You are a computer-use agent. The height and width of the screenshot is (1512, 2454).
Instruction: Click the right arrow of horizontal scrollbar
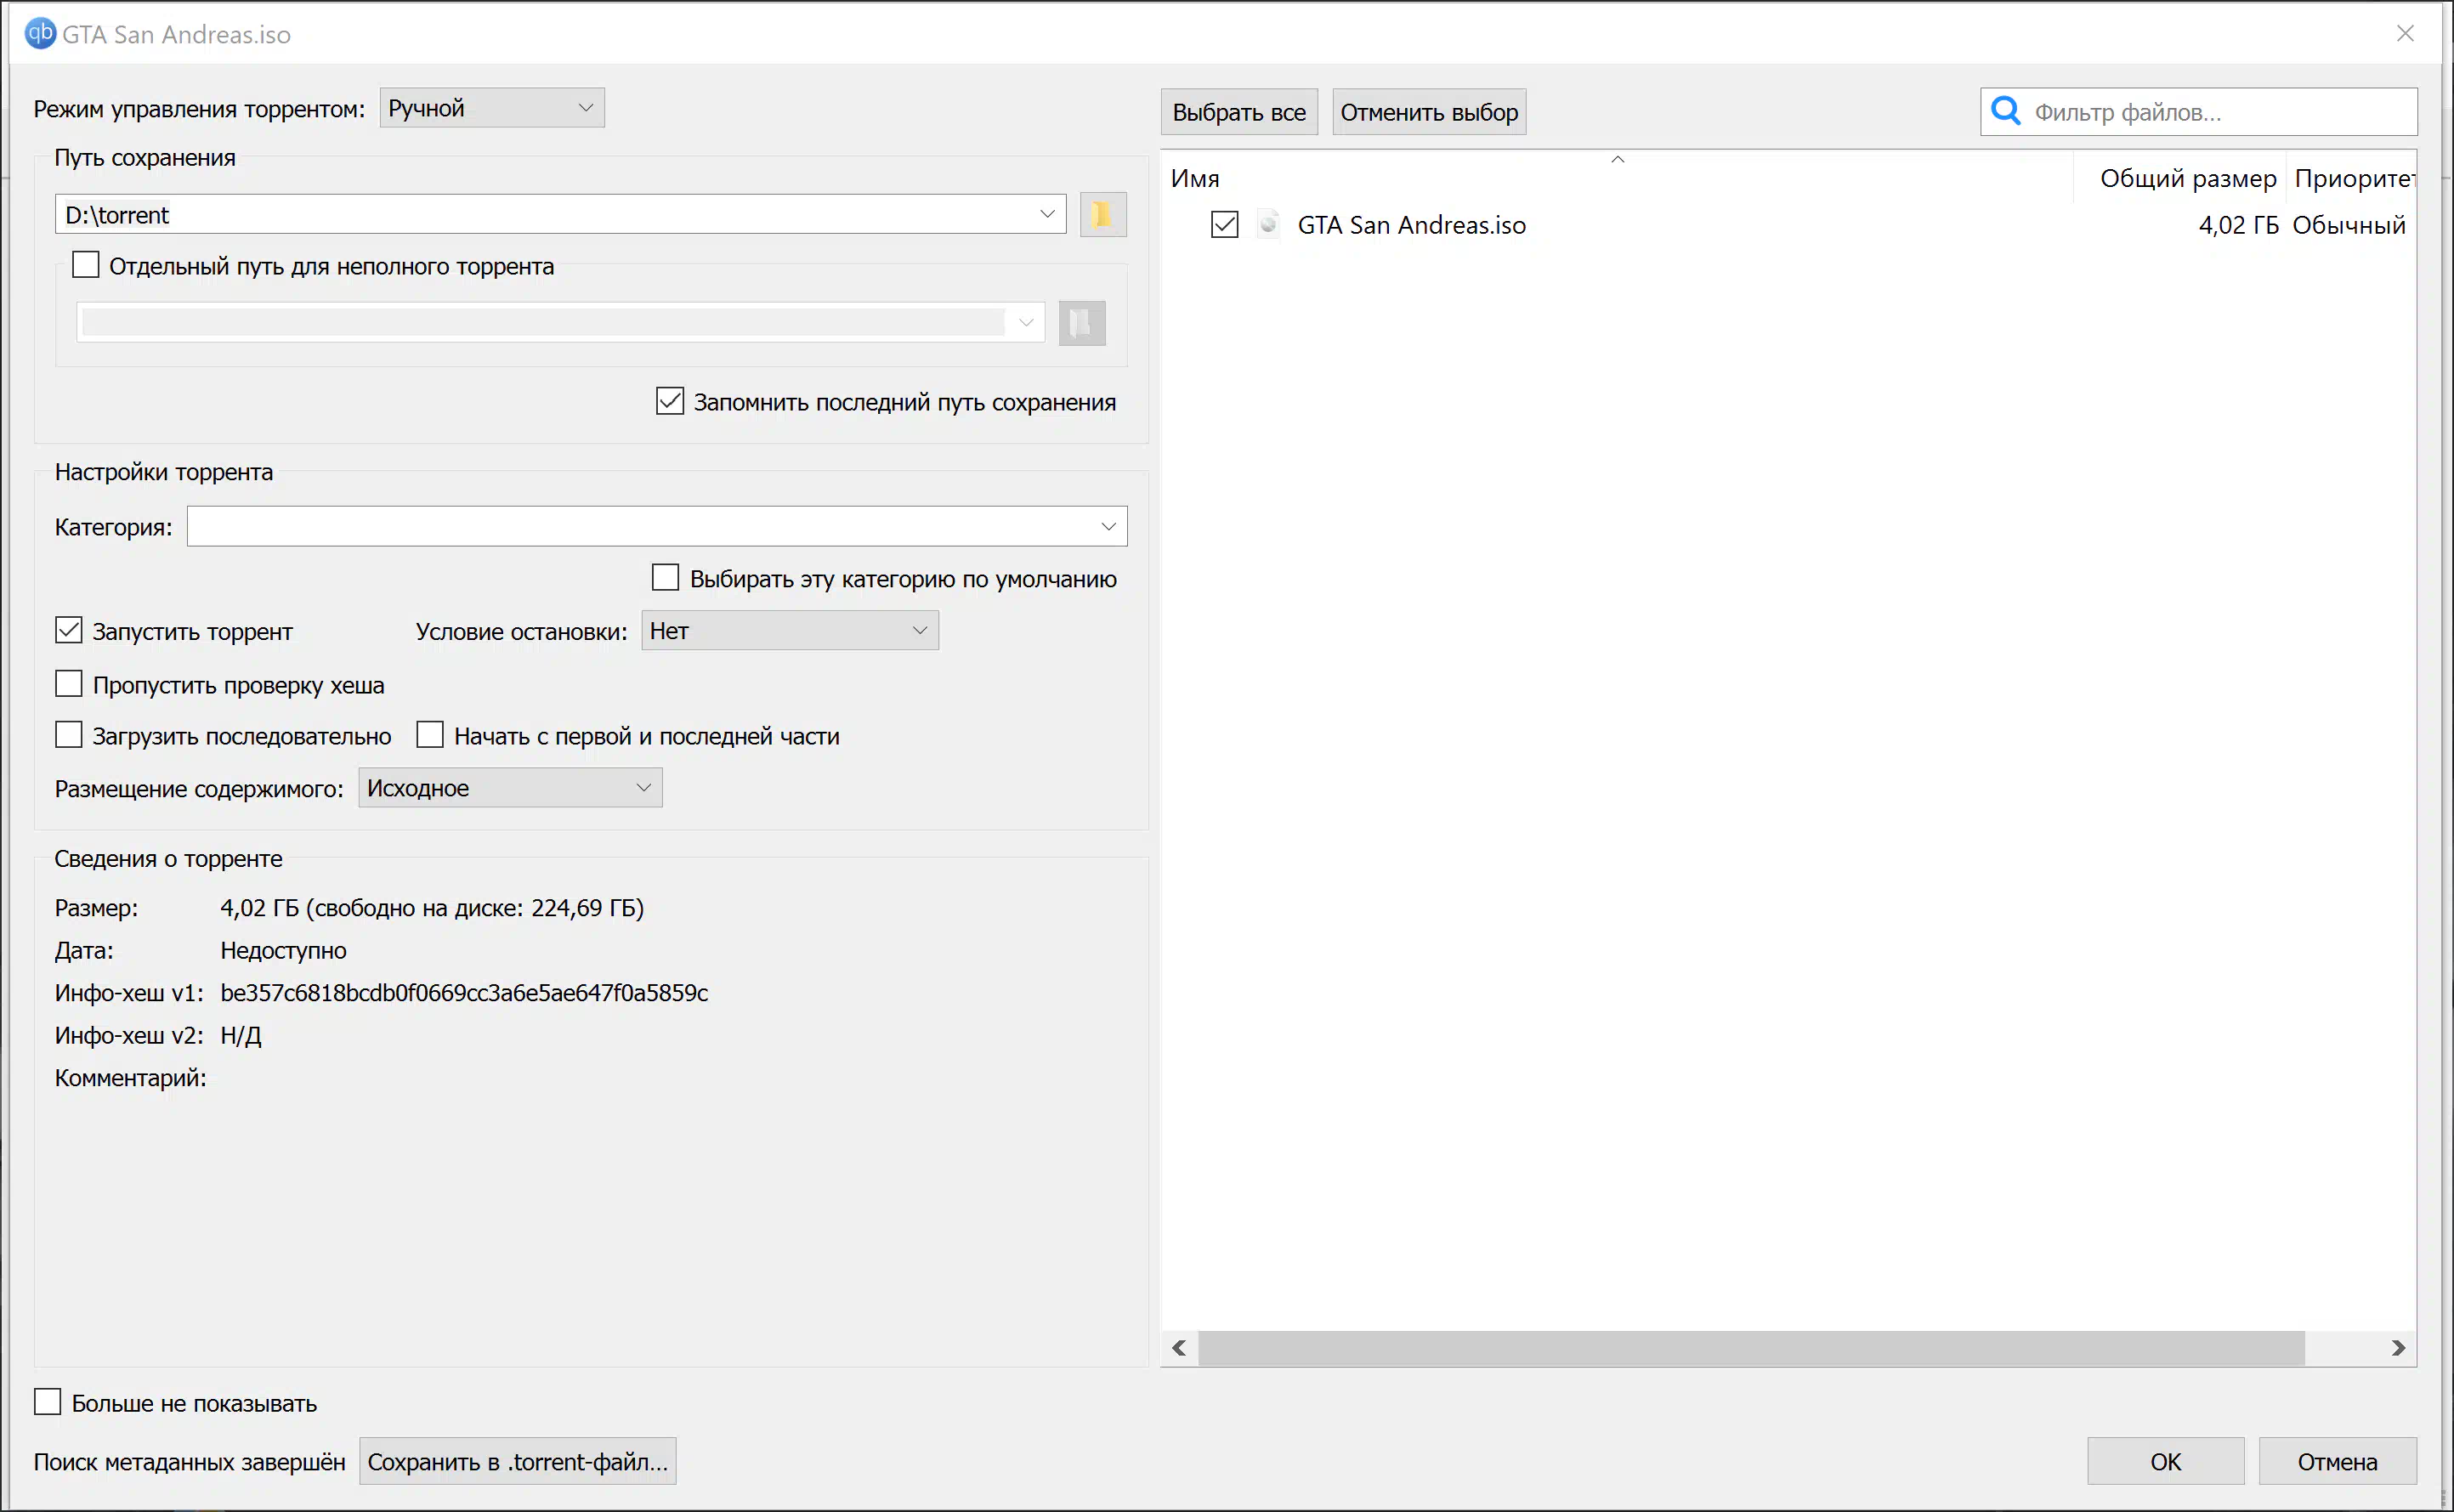click(x=2398, y=1348)
